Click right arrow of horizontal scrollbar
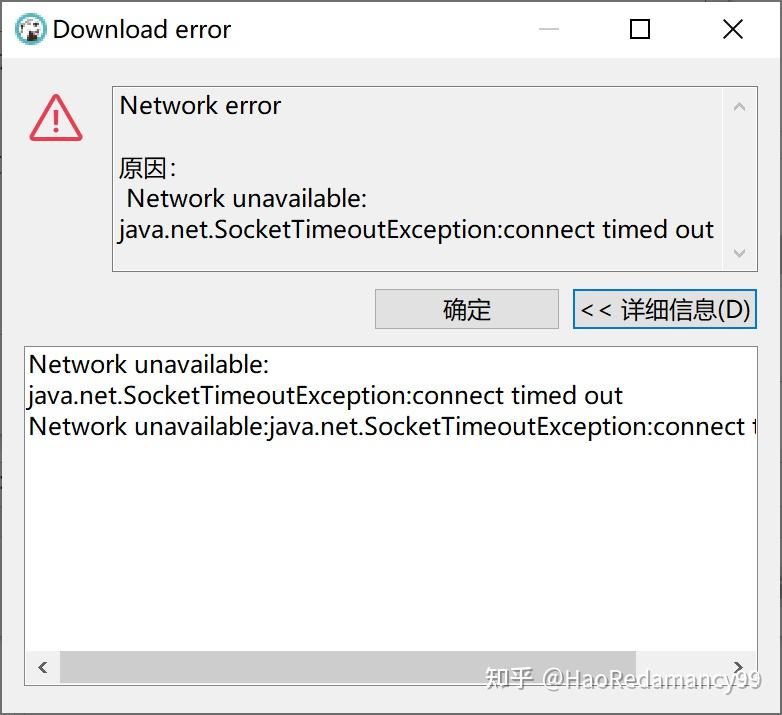The height and width of the screenshot is (715, 782). (738, 667)
